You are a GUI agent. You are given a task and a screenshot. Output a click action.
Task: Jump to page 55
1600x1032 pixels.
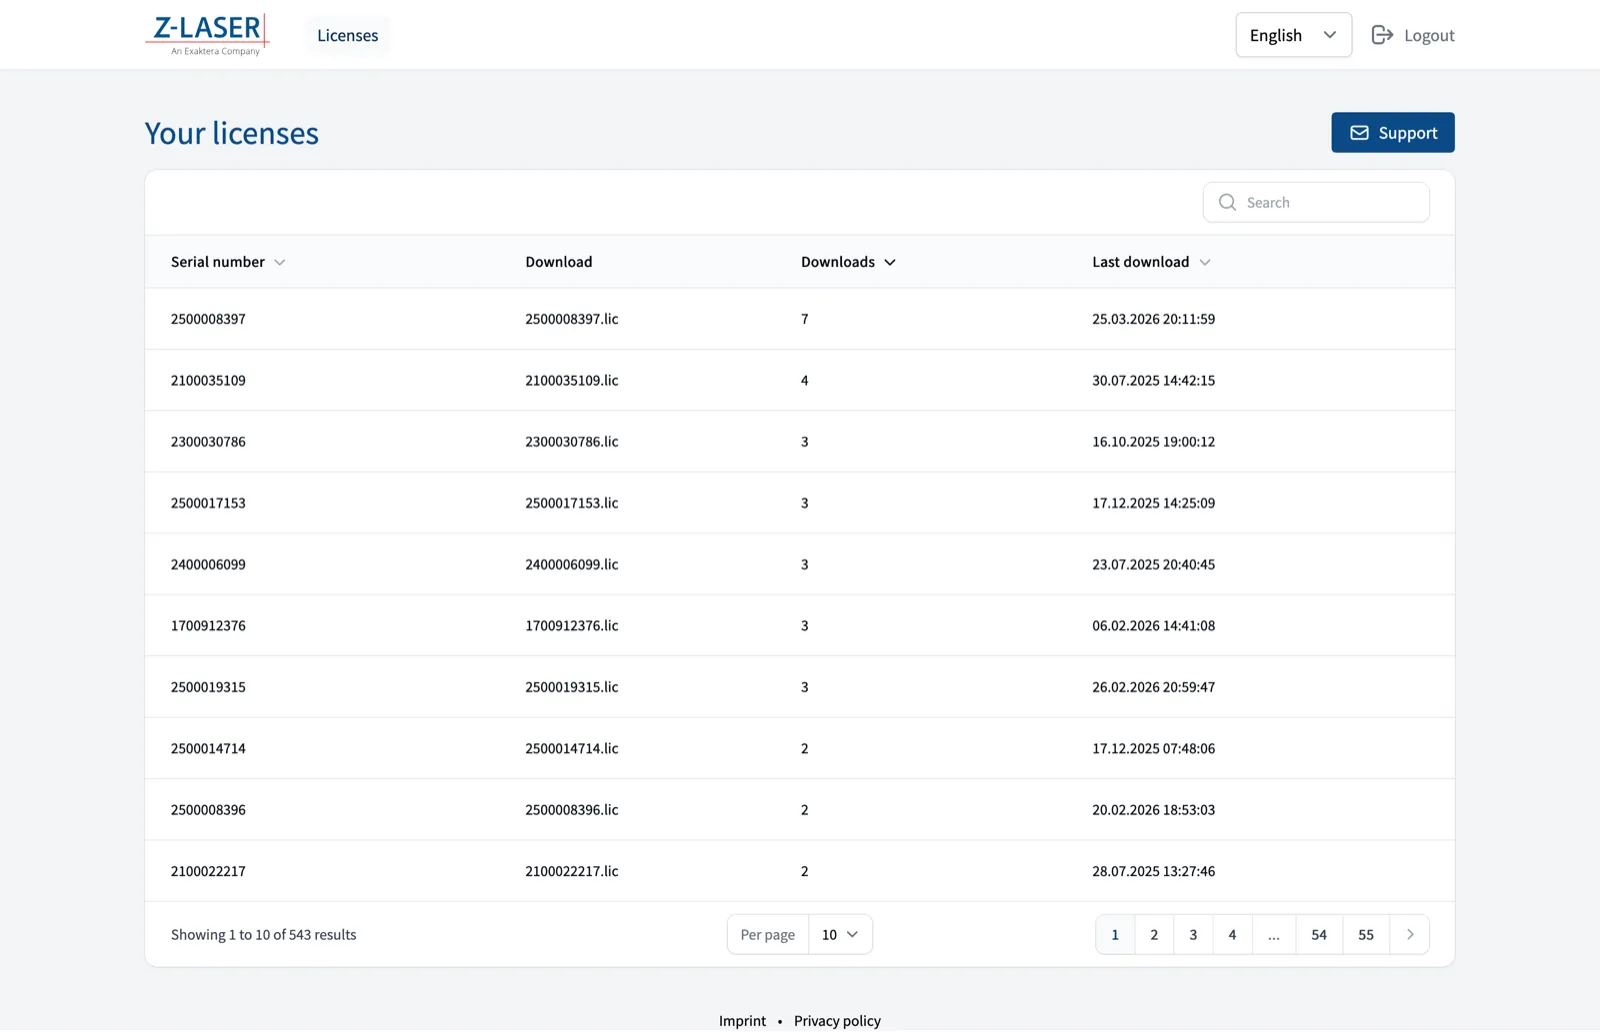point(1366,934)
